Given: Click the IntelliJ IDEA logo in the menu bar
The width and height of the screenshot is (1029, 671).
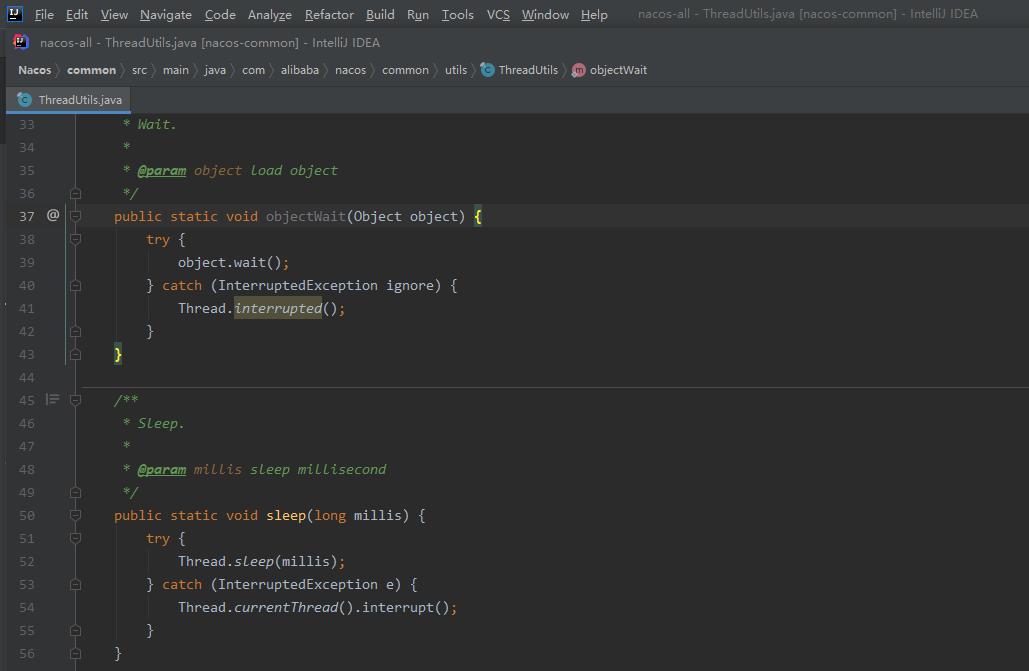Looking at the screenshot, I should click(15, 14).
